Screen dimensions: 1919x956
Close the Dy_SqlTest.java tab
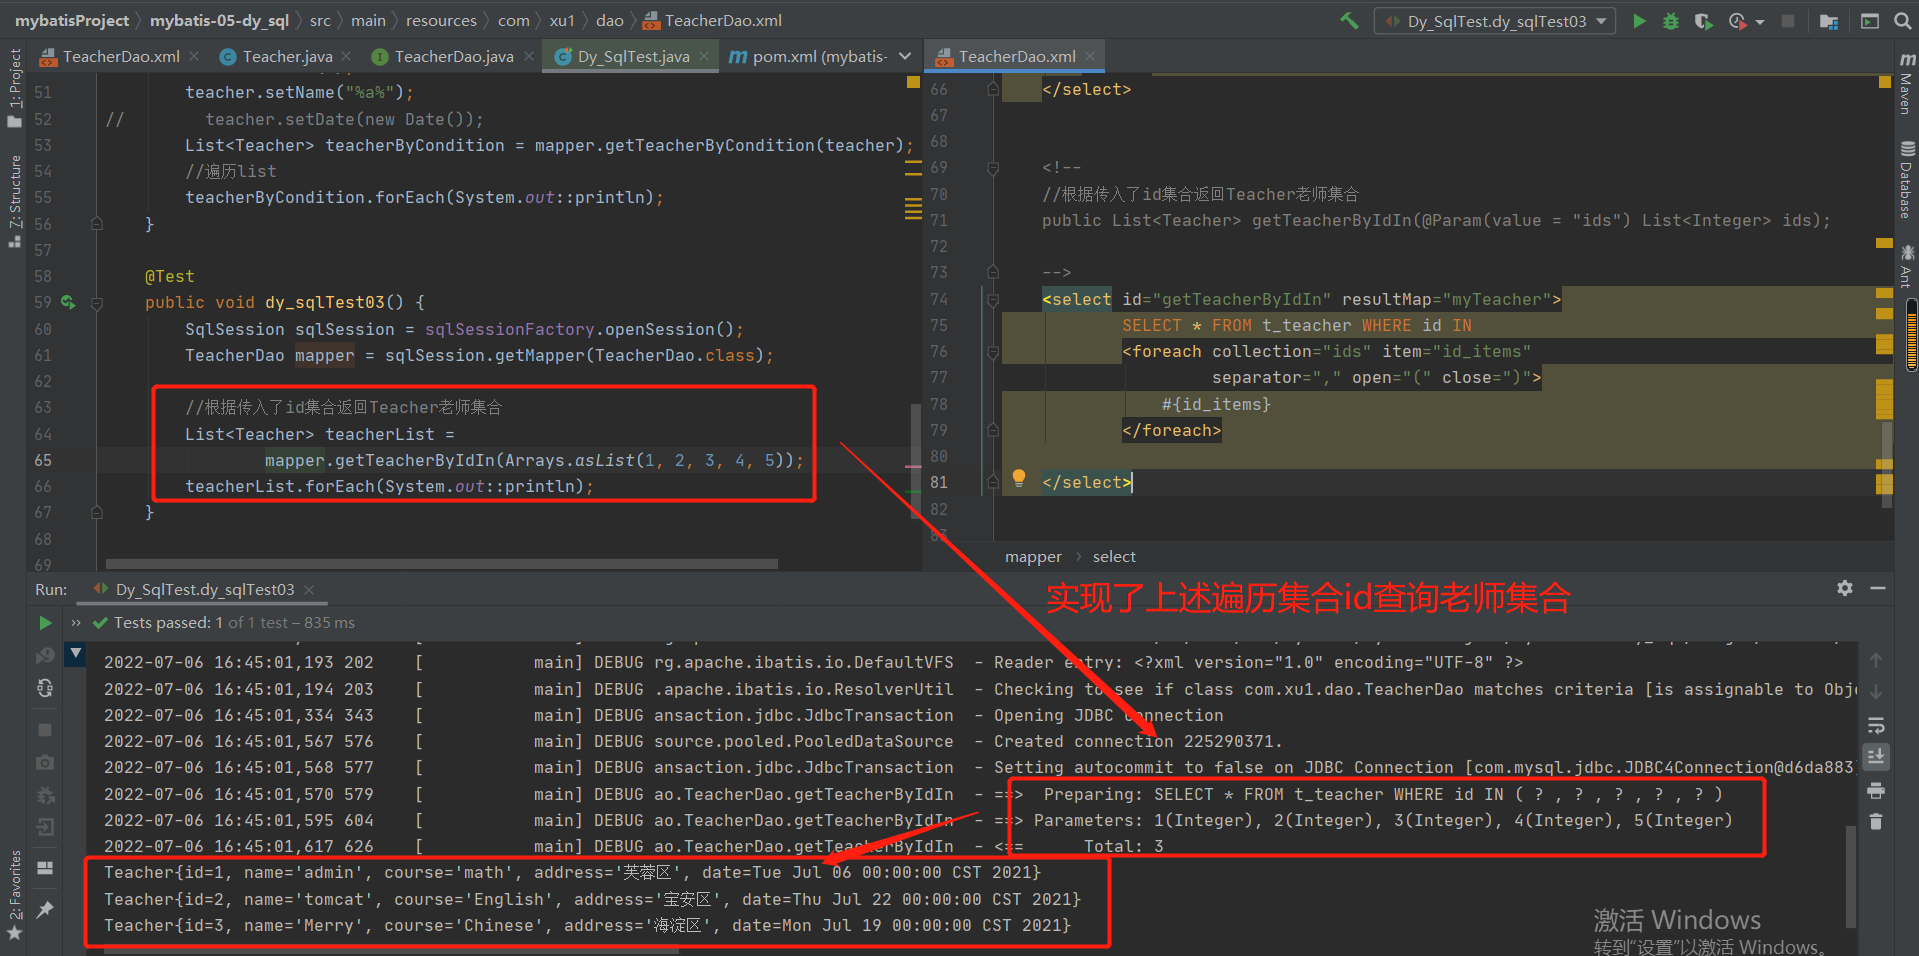tap(704, 57)
